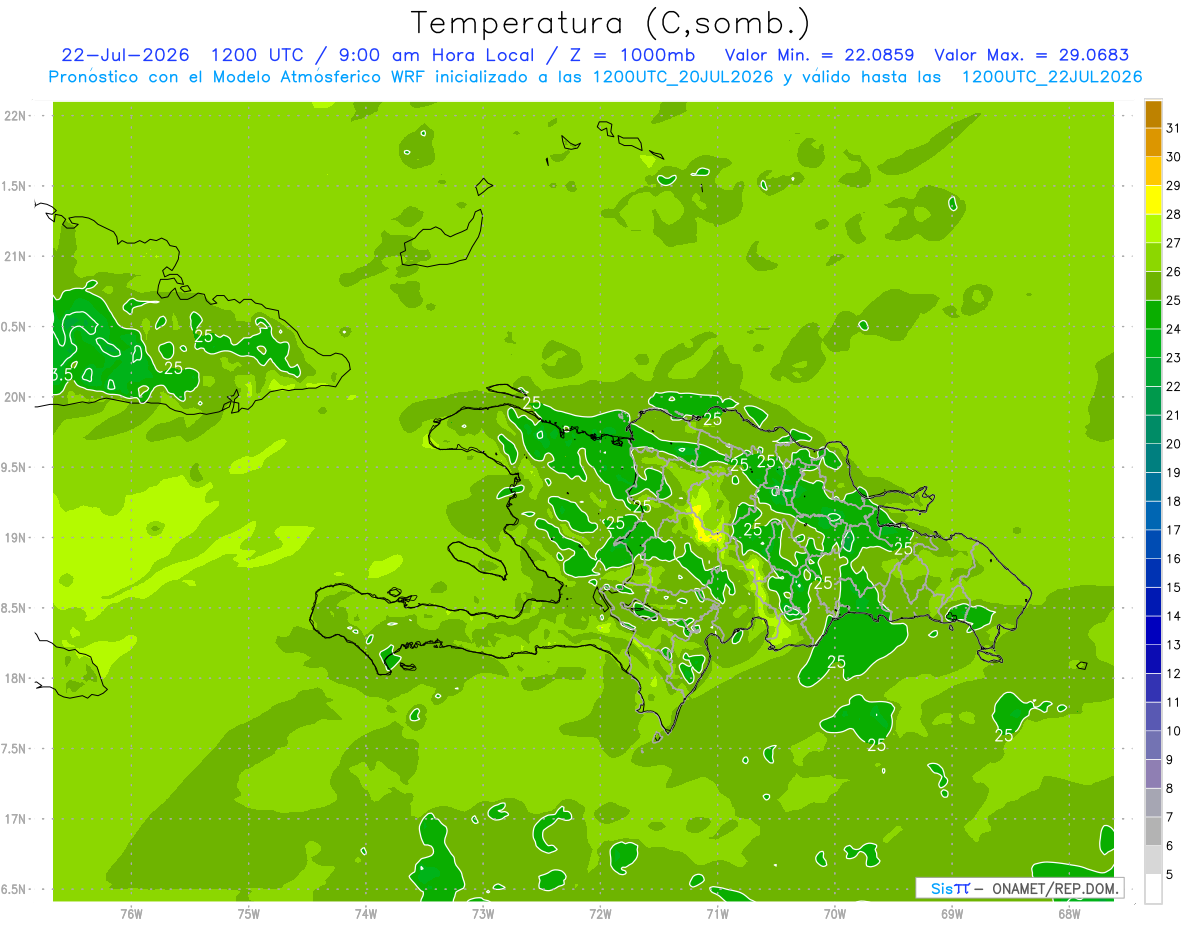Viewport: 1200px width, 927px height.
Task: Click the dark orange colorbar swatch above 31
Action: pyautogui.click(x=1153, y=114)
